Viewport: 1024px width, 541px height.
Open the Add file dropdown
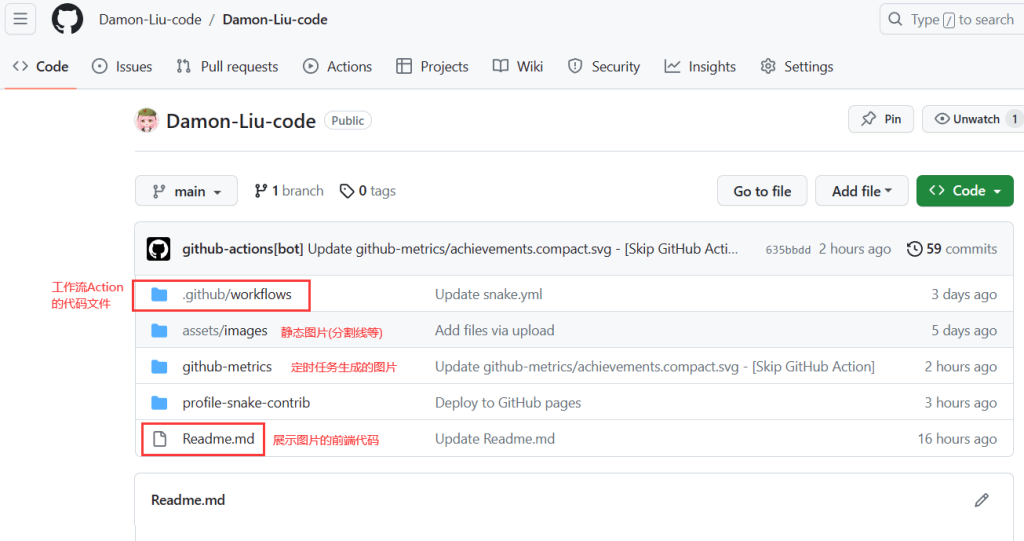[x=861, y=191]
